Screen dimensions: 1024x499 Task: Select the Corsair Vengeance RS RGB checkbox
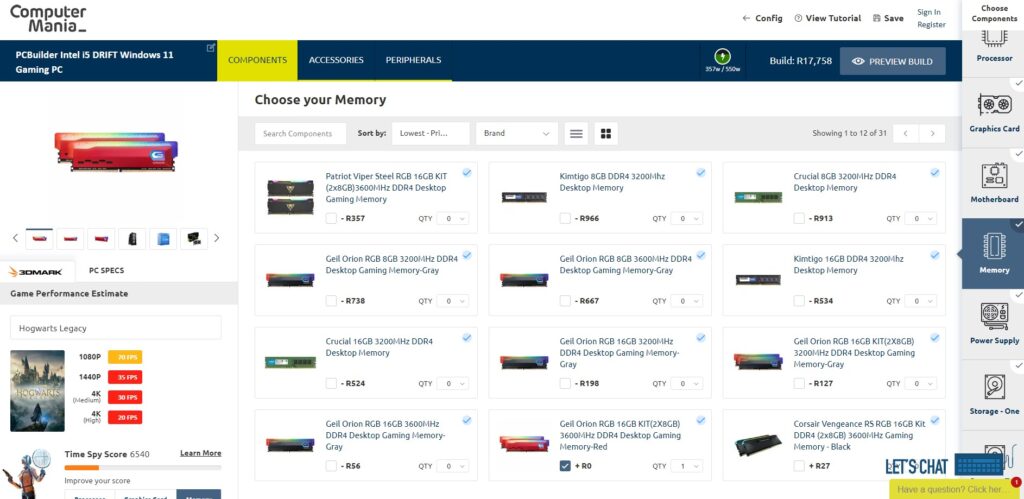click(x=799, y=466)
